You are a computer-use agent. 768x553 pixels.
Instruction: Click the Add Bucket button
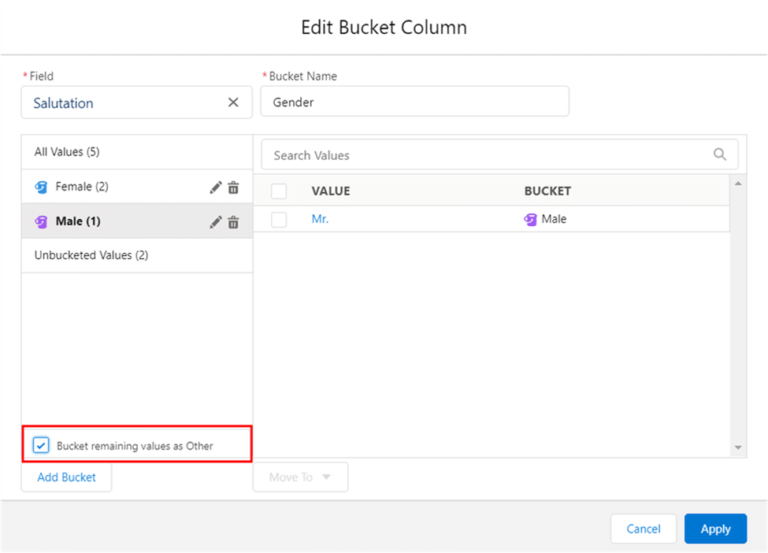coord(67,477)
